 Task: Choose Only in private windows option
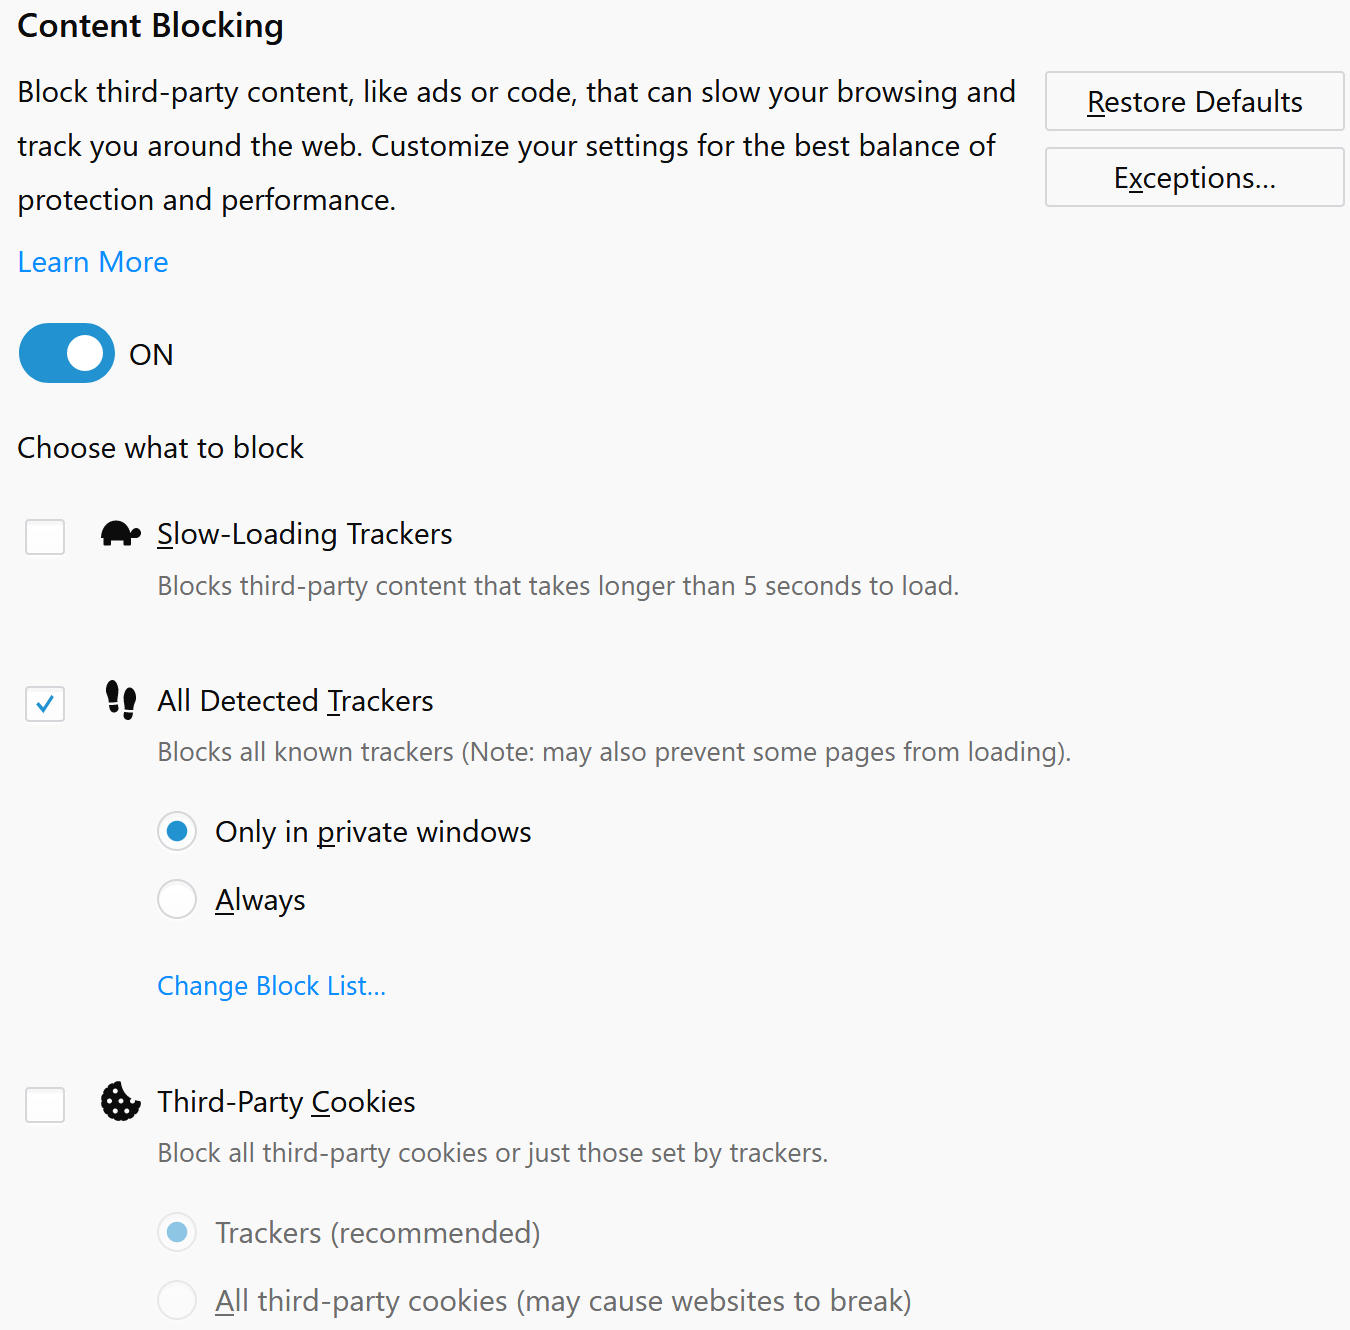click(177, 831)
